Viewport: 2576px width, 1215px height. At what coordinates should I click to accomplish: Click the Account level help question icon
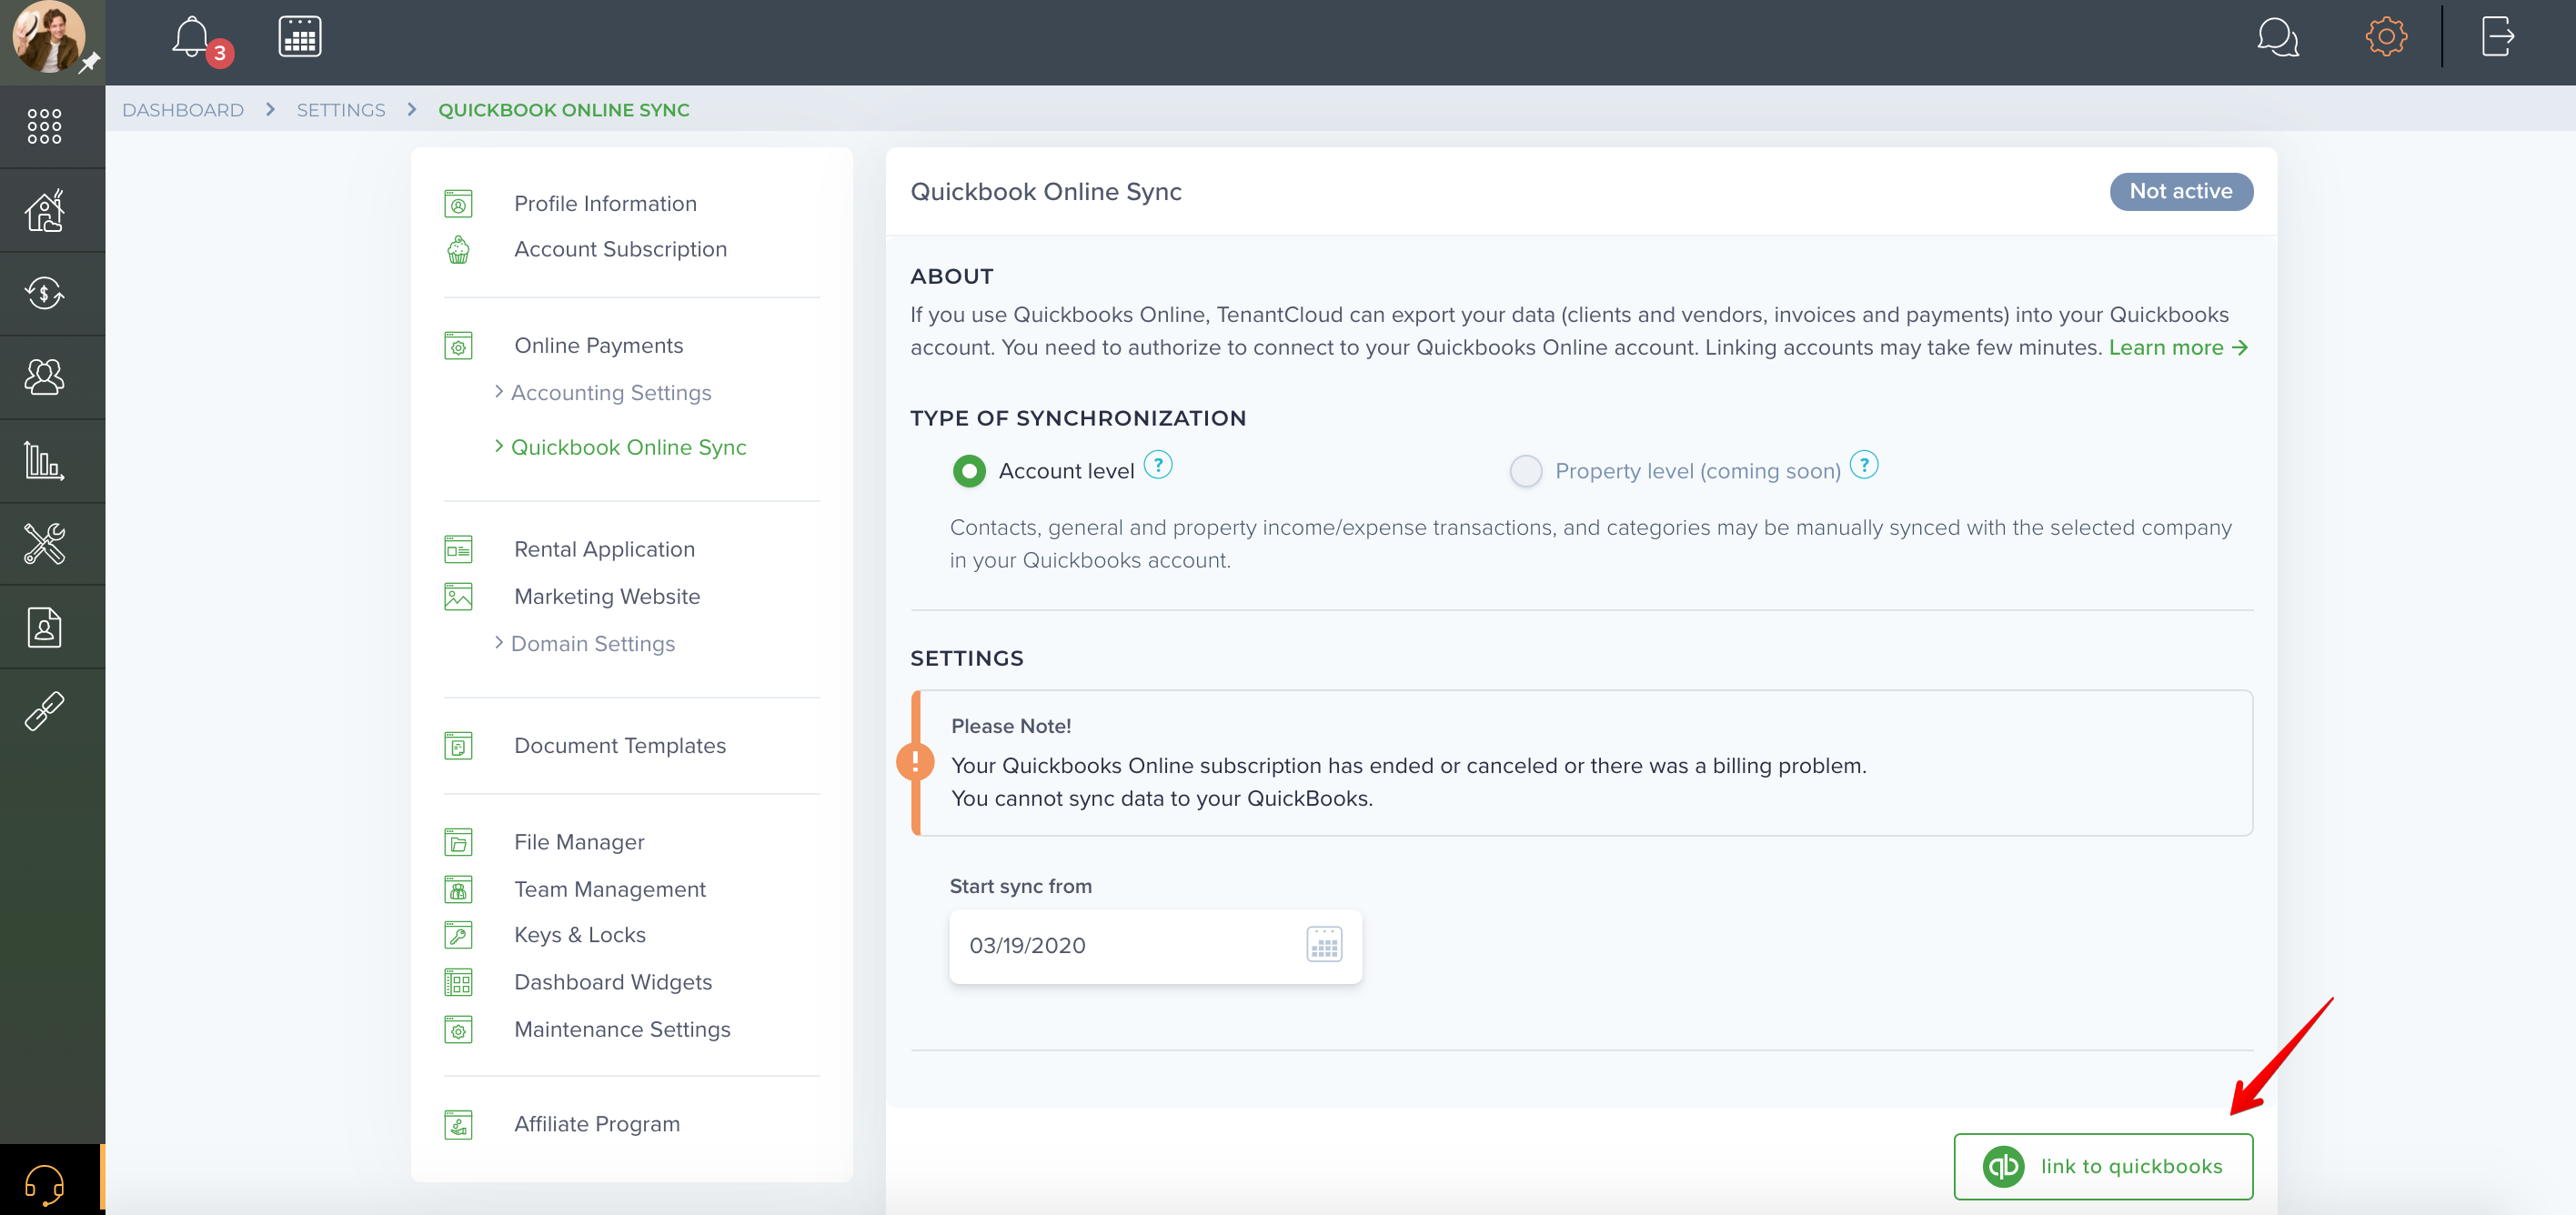coord(1158,465)
